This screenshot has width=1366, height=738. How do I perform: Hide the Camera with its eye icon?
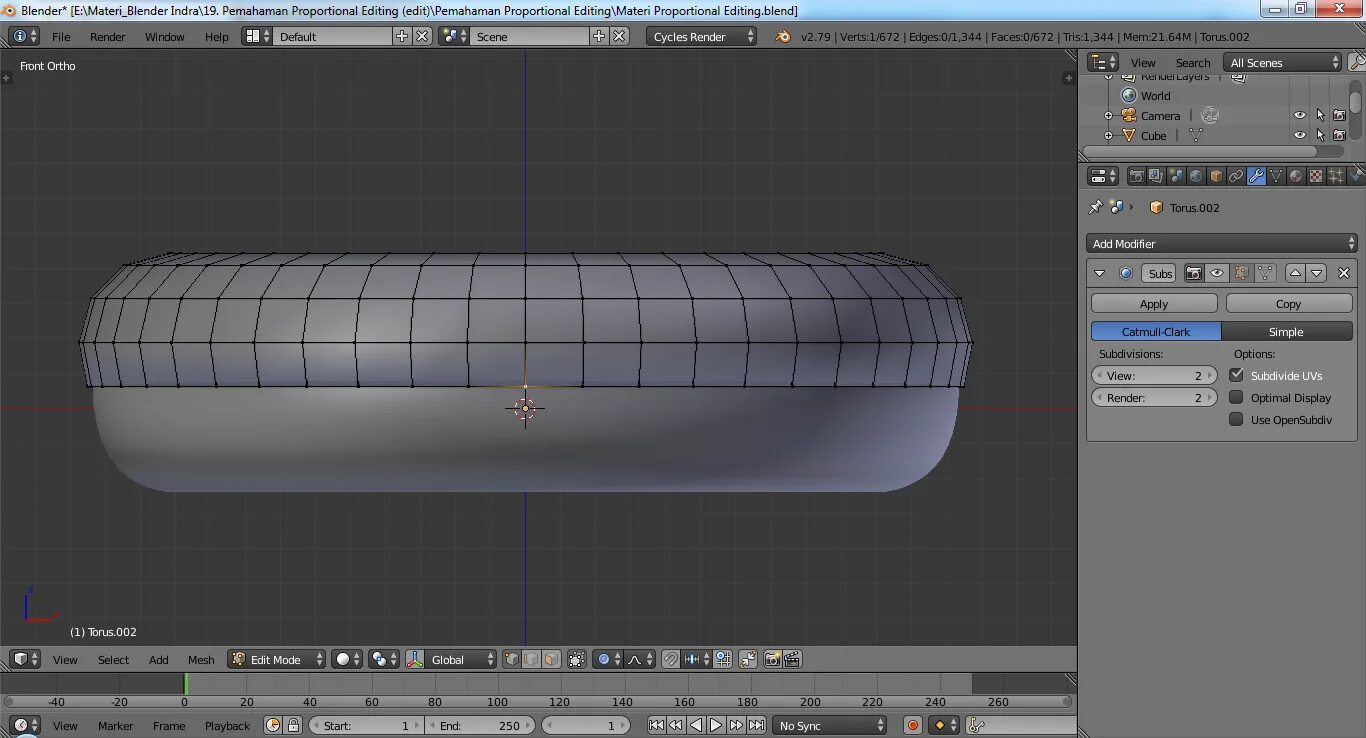coord(1299,116)
